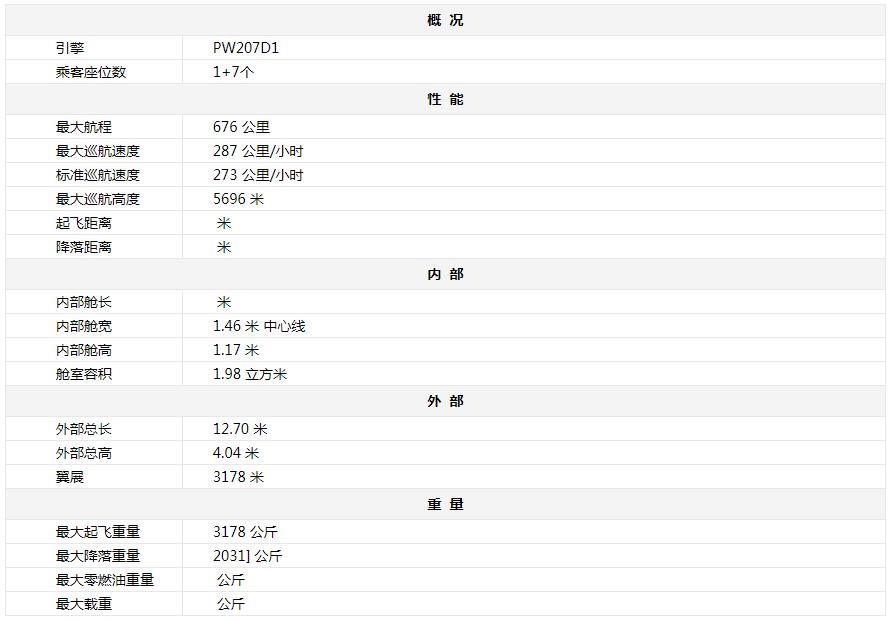This screenshot has height=621, width=892.
Task: Select the engine value PW207D1
Action: 246,48
